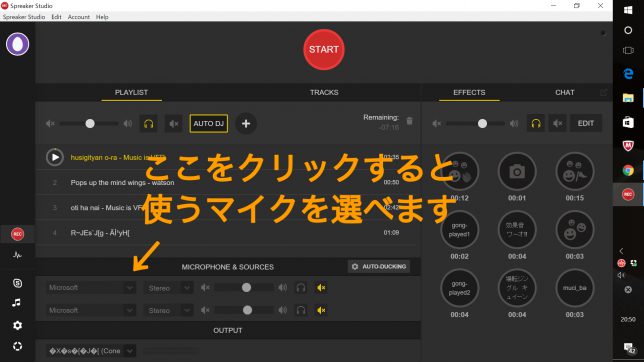Toggle playlist headphone preview
The height and width of the screenshot is (362, 644).
coord(149,123)
